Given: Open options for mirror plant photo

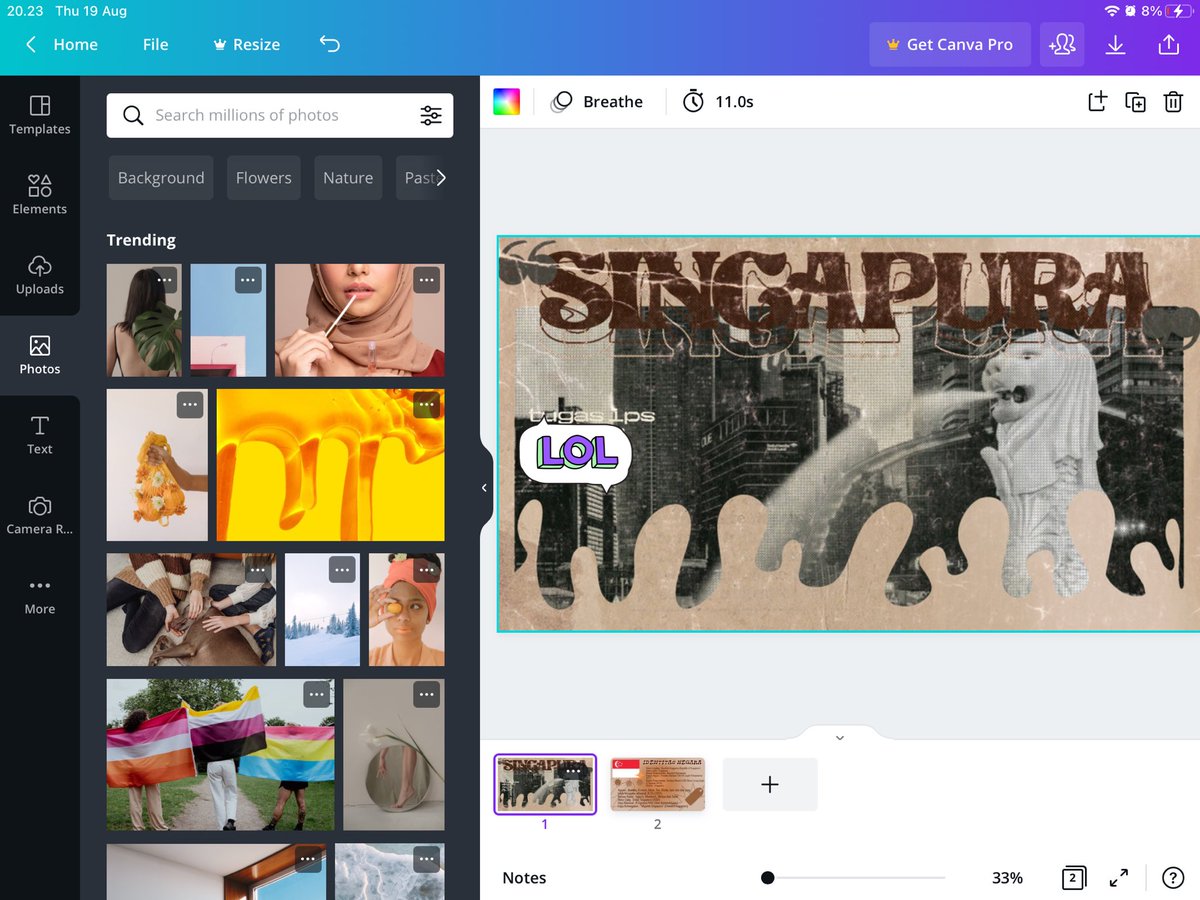Looking at the screenshot, I should click(x=427, y=695).
